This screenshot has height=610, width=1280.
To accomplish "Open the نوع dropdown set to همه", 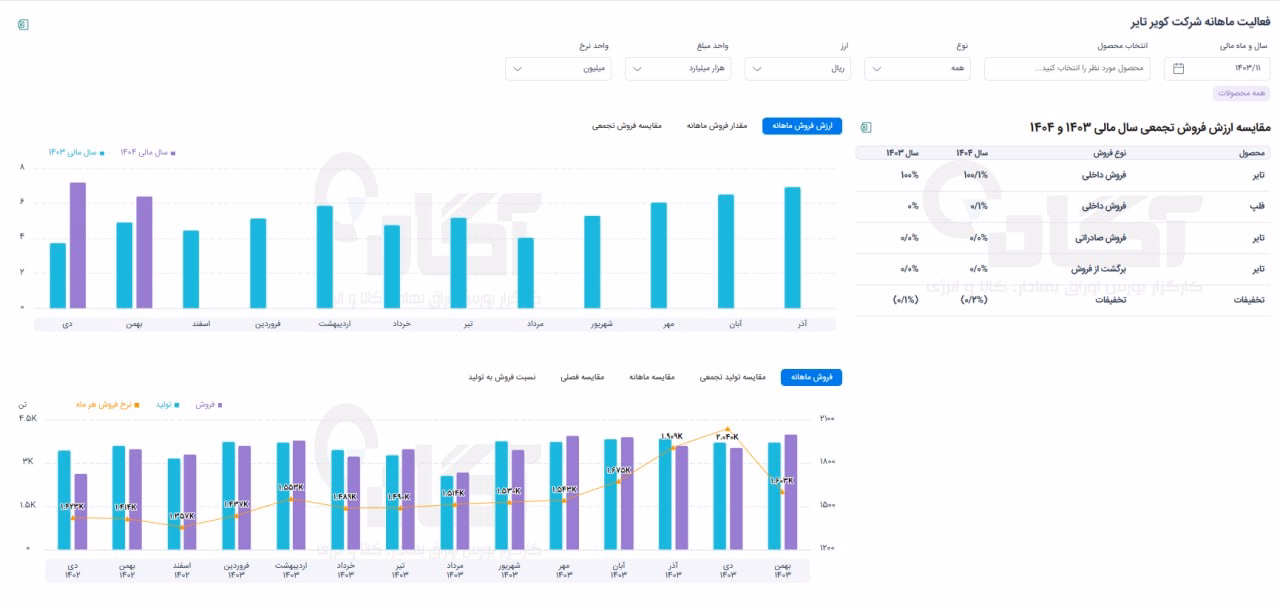I will 918,68.
